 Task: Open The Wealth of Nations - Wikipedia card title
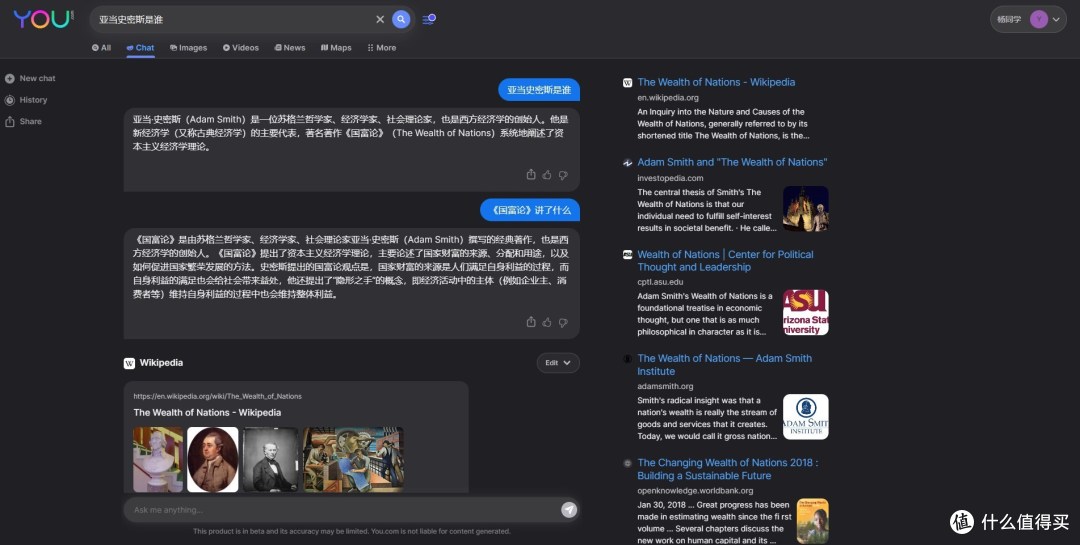207,412
